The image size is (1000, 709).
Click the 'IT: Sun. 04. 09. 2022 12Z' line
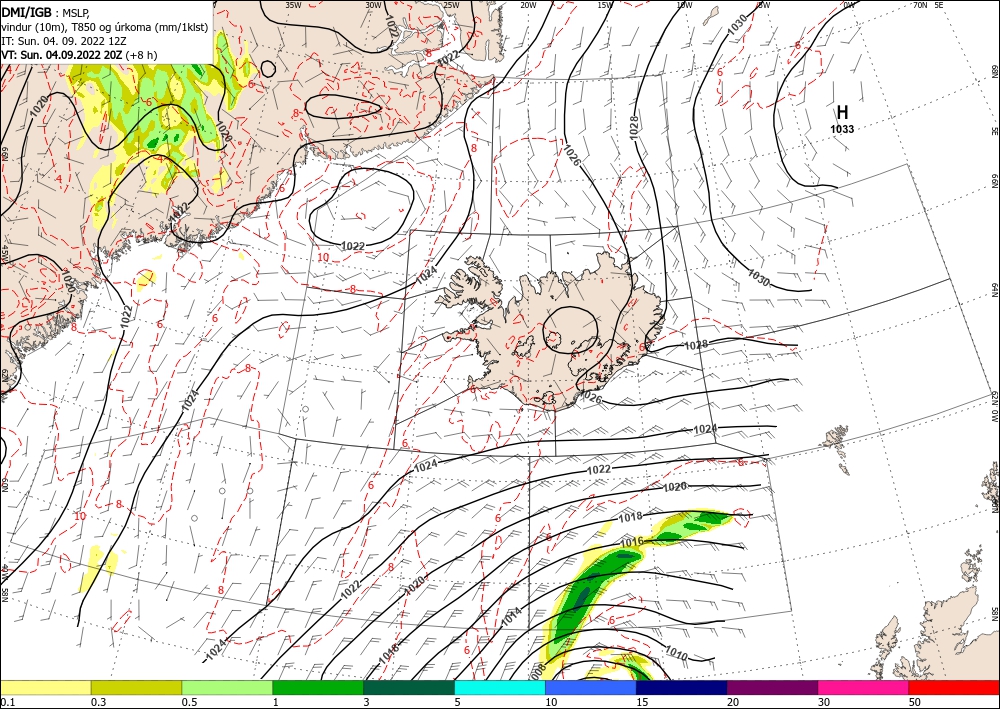[x=64, y=41]
